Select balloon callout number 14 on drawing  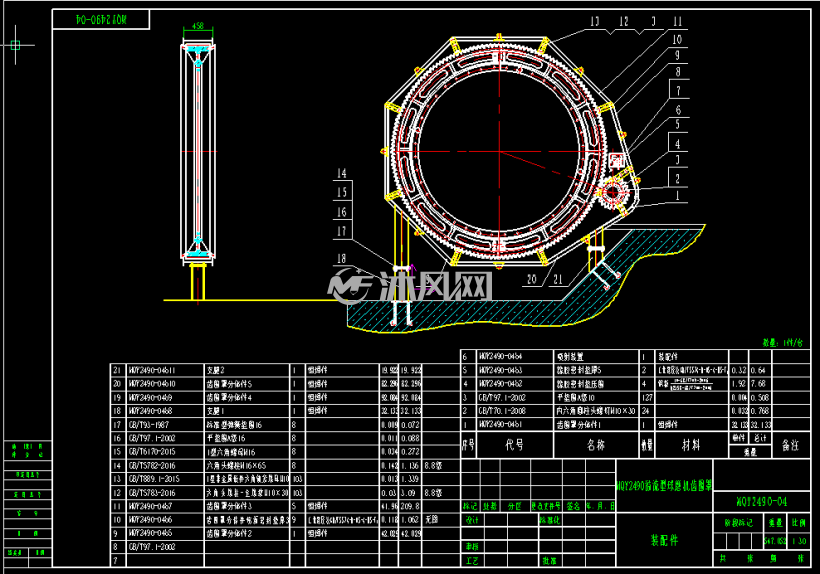click(341, 173)
